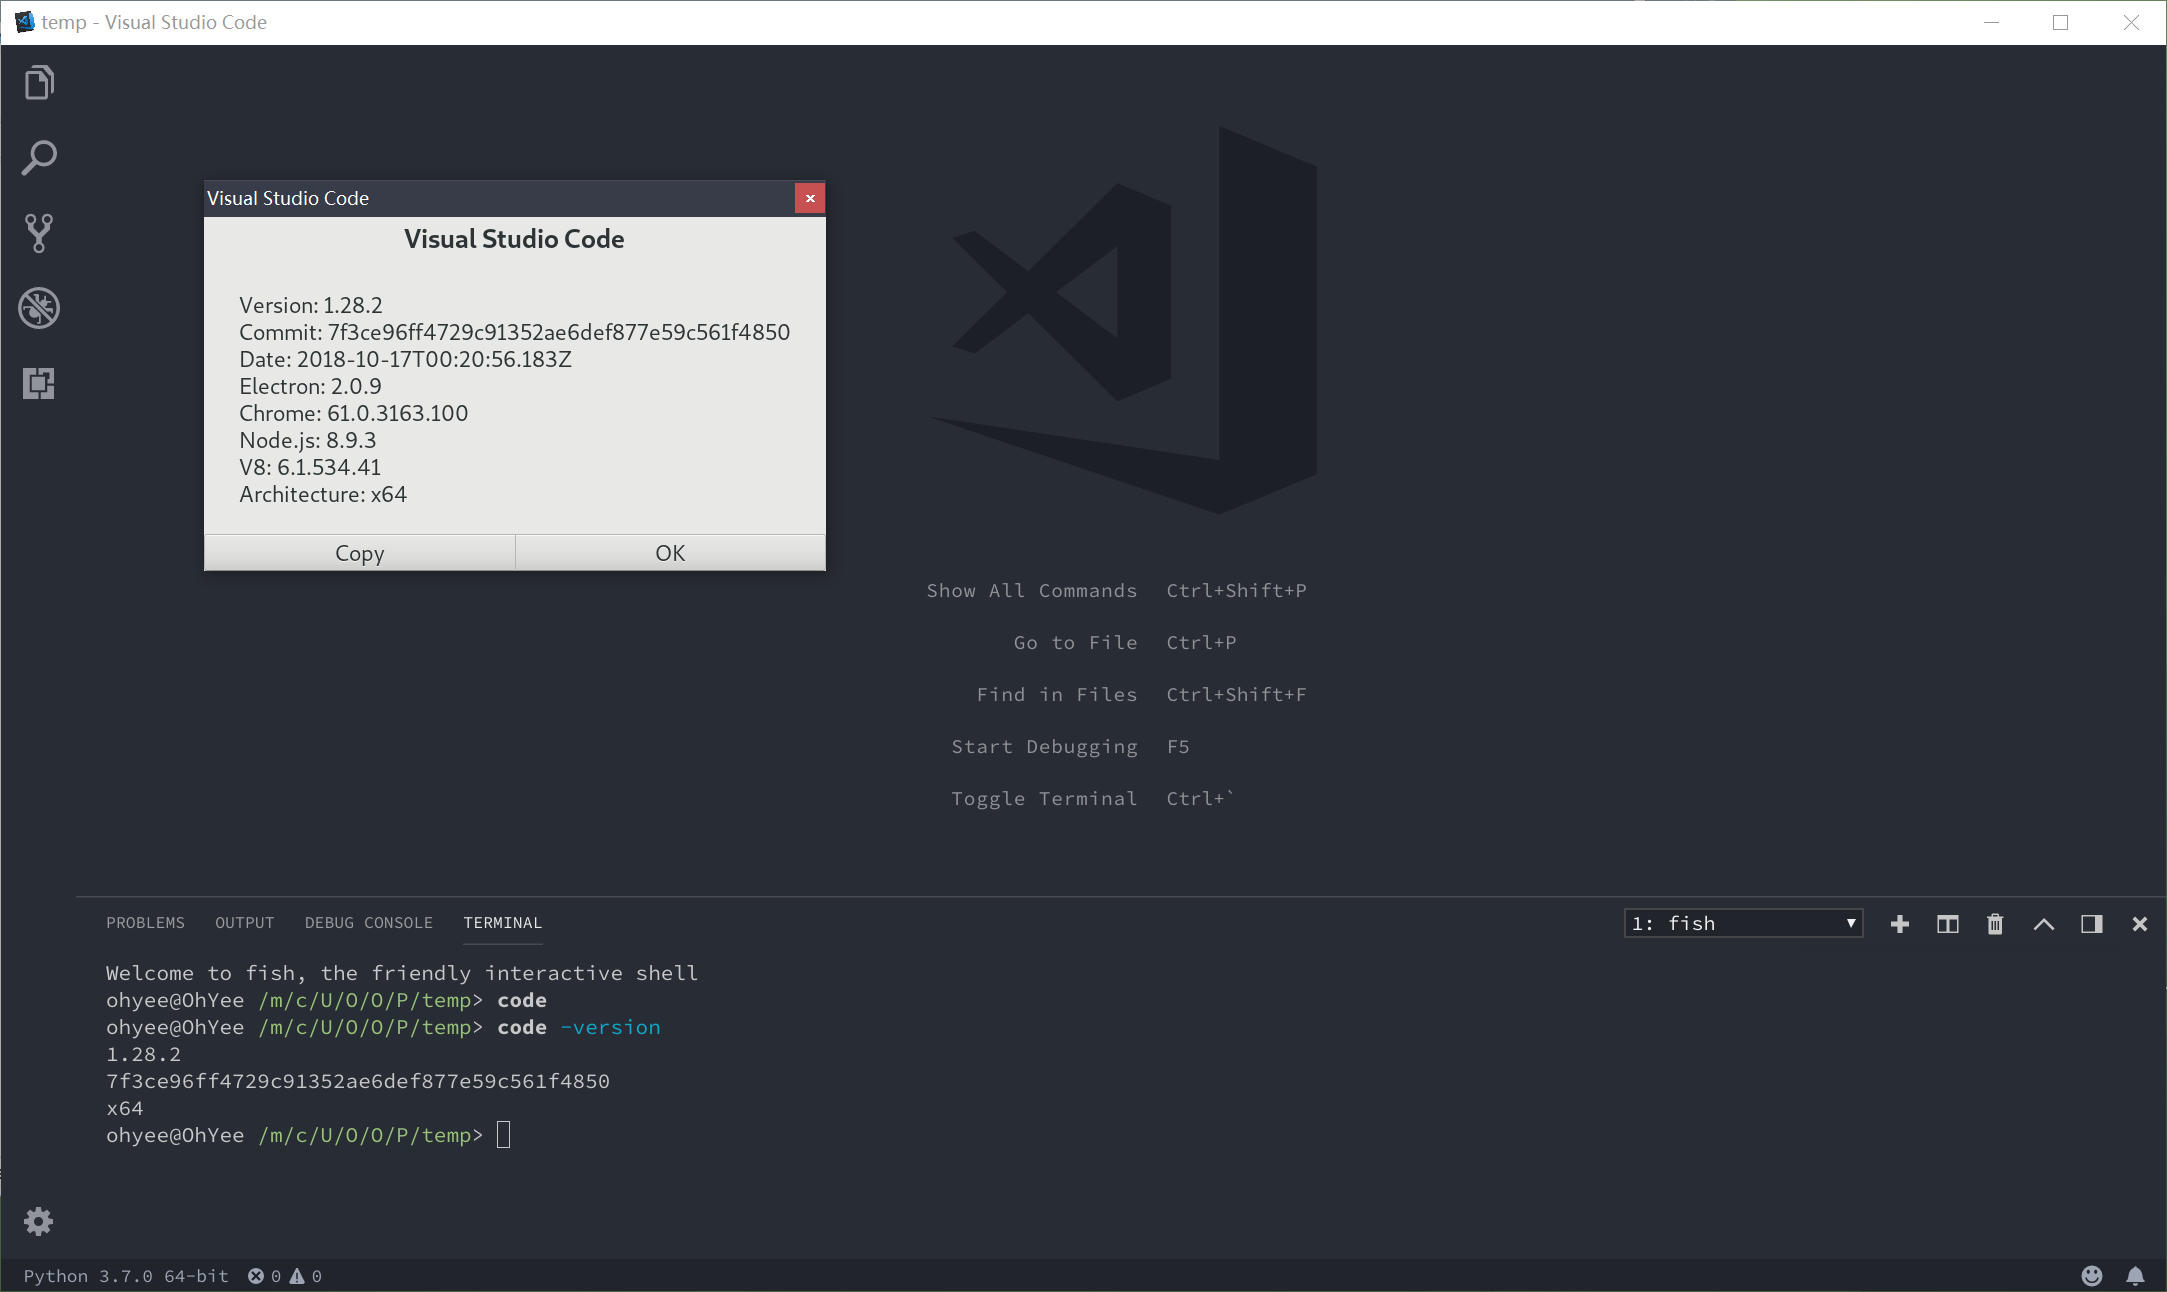
Task: Switch to the PROBLEMS tab
Action: (x=146, y=923)
